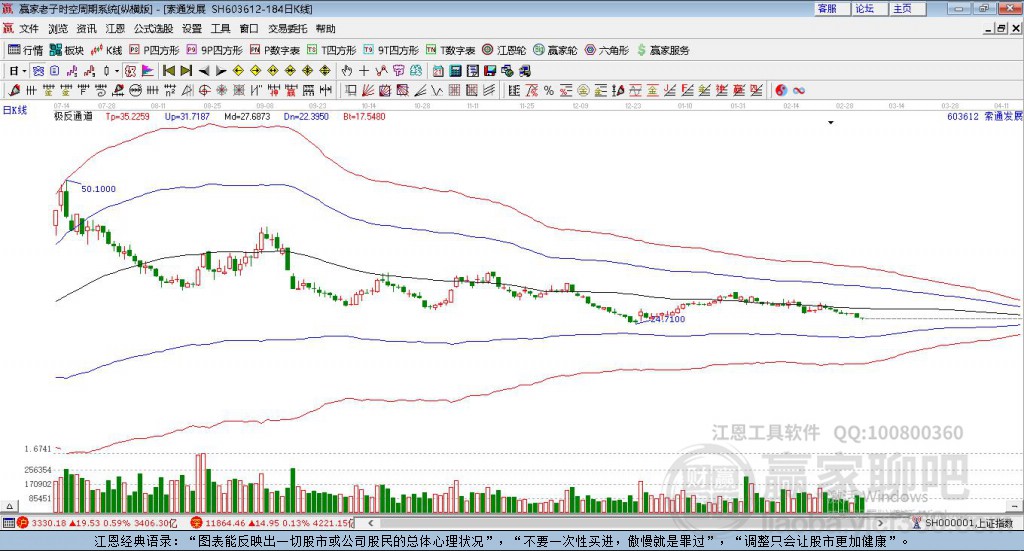The width and height of the screenshot is (1024, 551).
Task: Open the 9T四方形 tool
Action: point(391,50)
